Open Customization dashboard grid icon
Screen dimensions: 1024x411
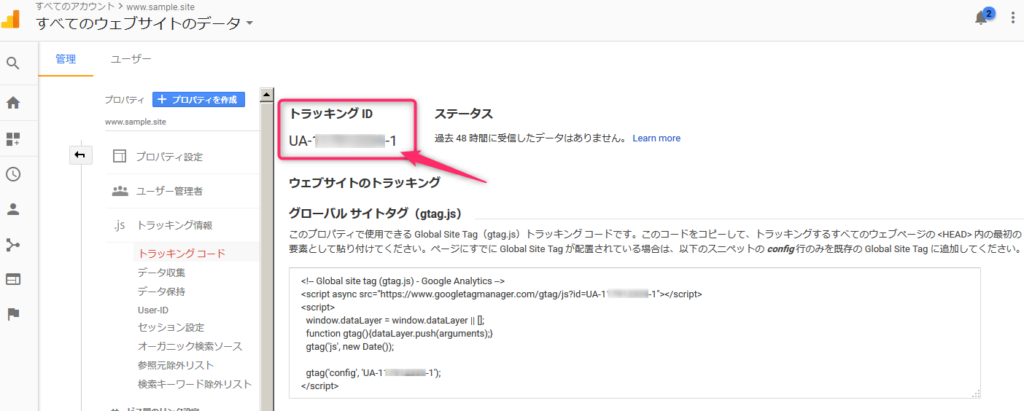13,139
